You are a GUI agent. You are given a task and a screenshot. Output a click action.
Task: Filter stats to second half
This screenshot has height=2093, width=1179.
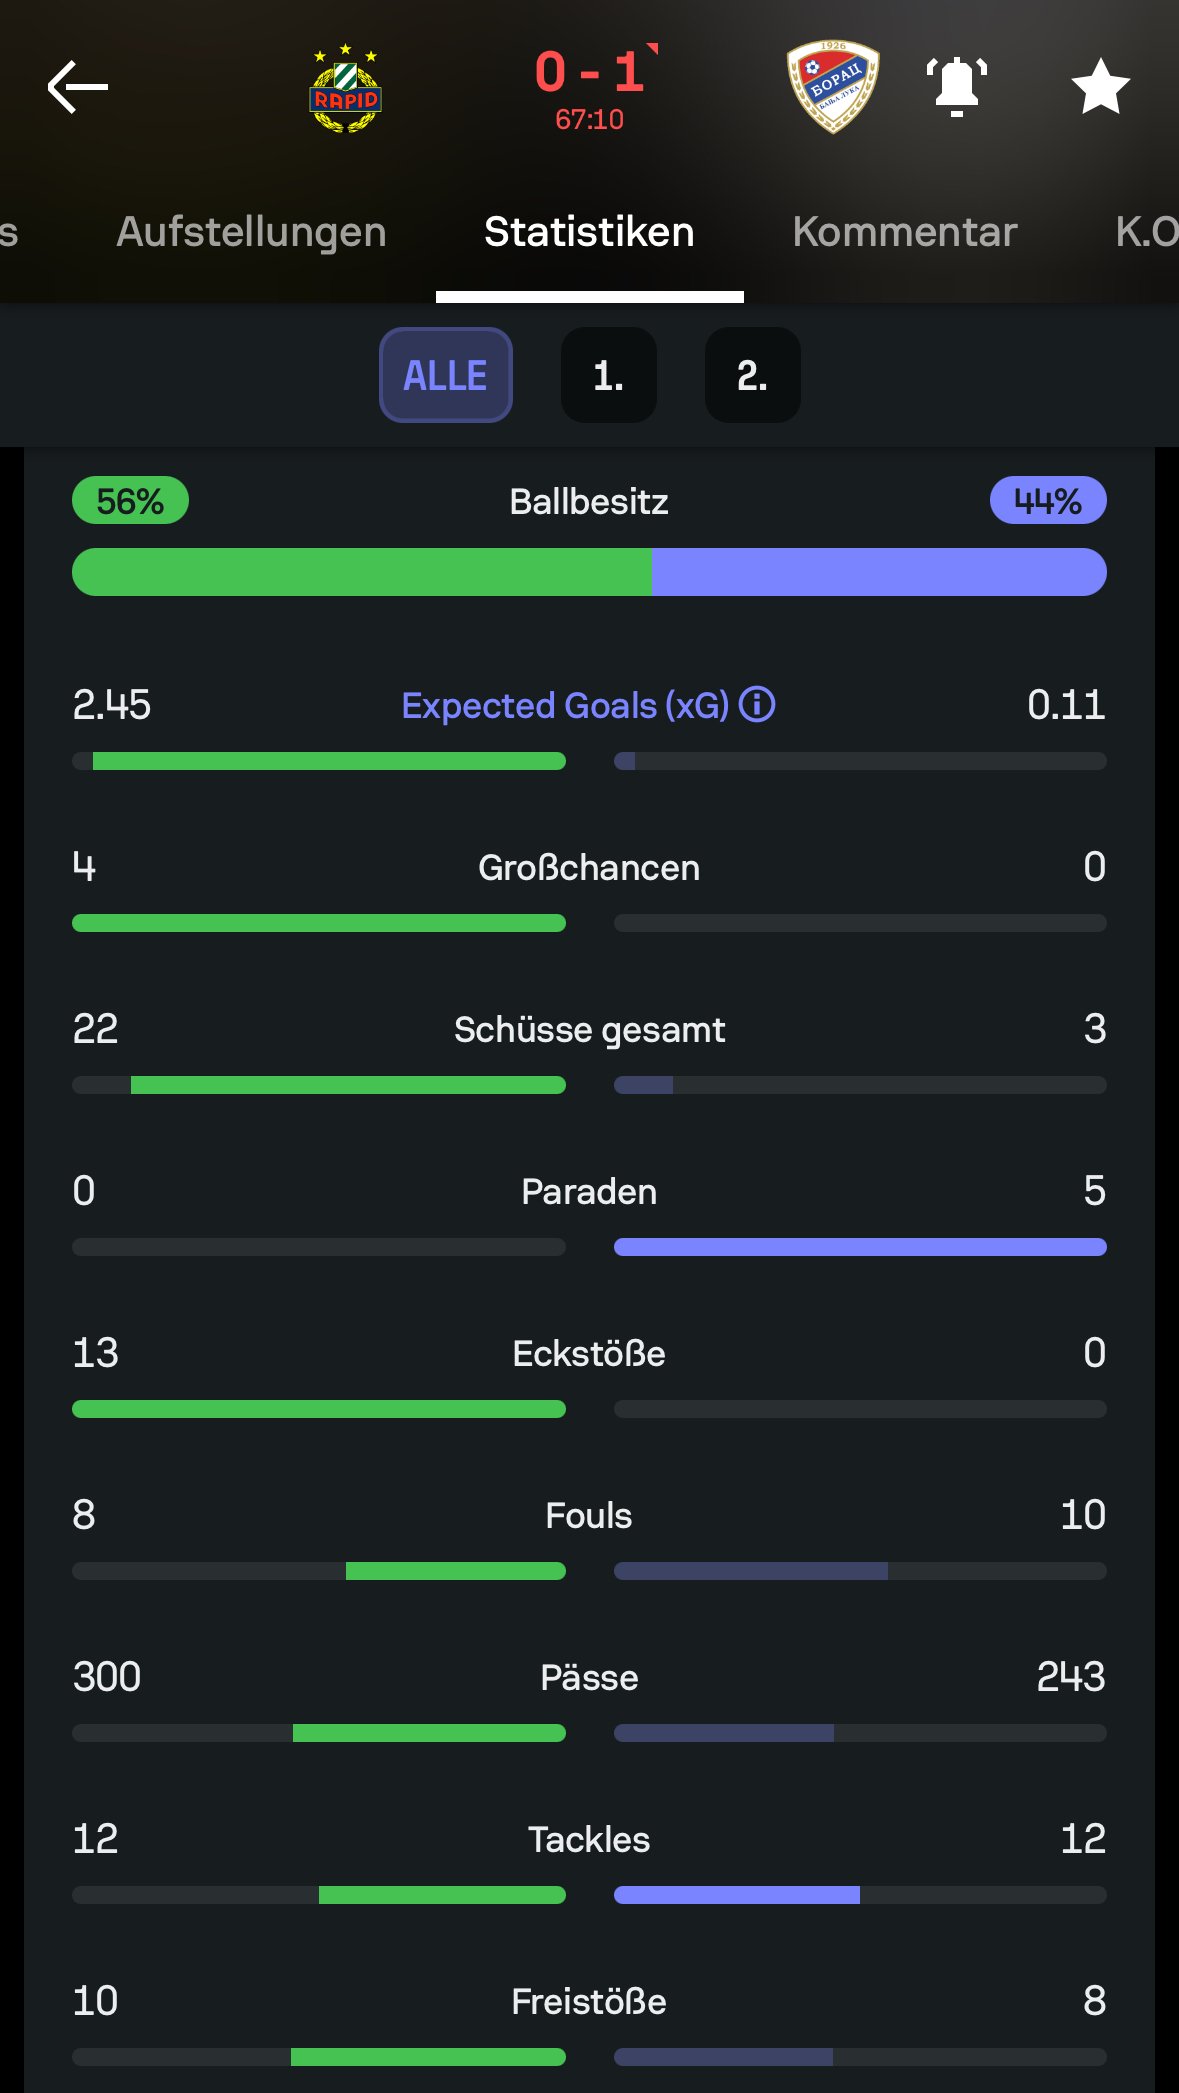(752, 375)
